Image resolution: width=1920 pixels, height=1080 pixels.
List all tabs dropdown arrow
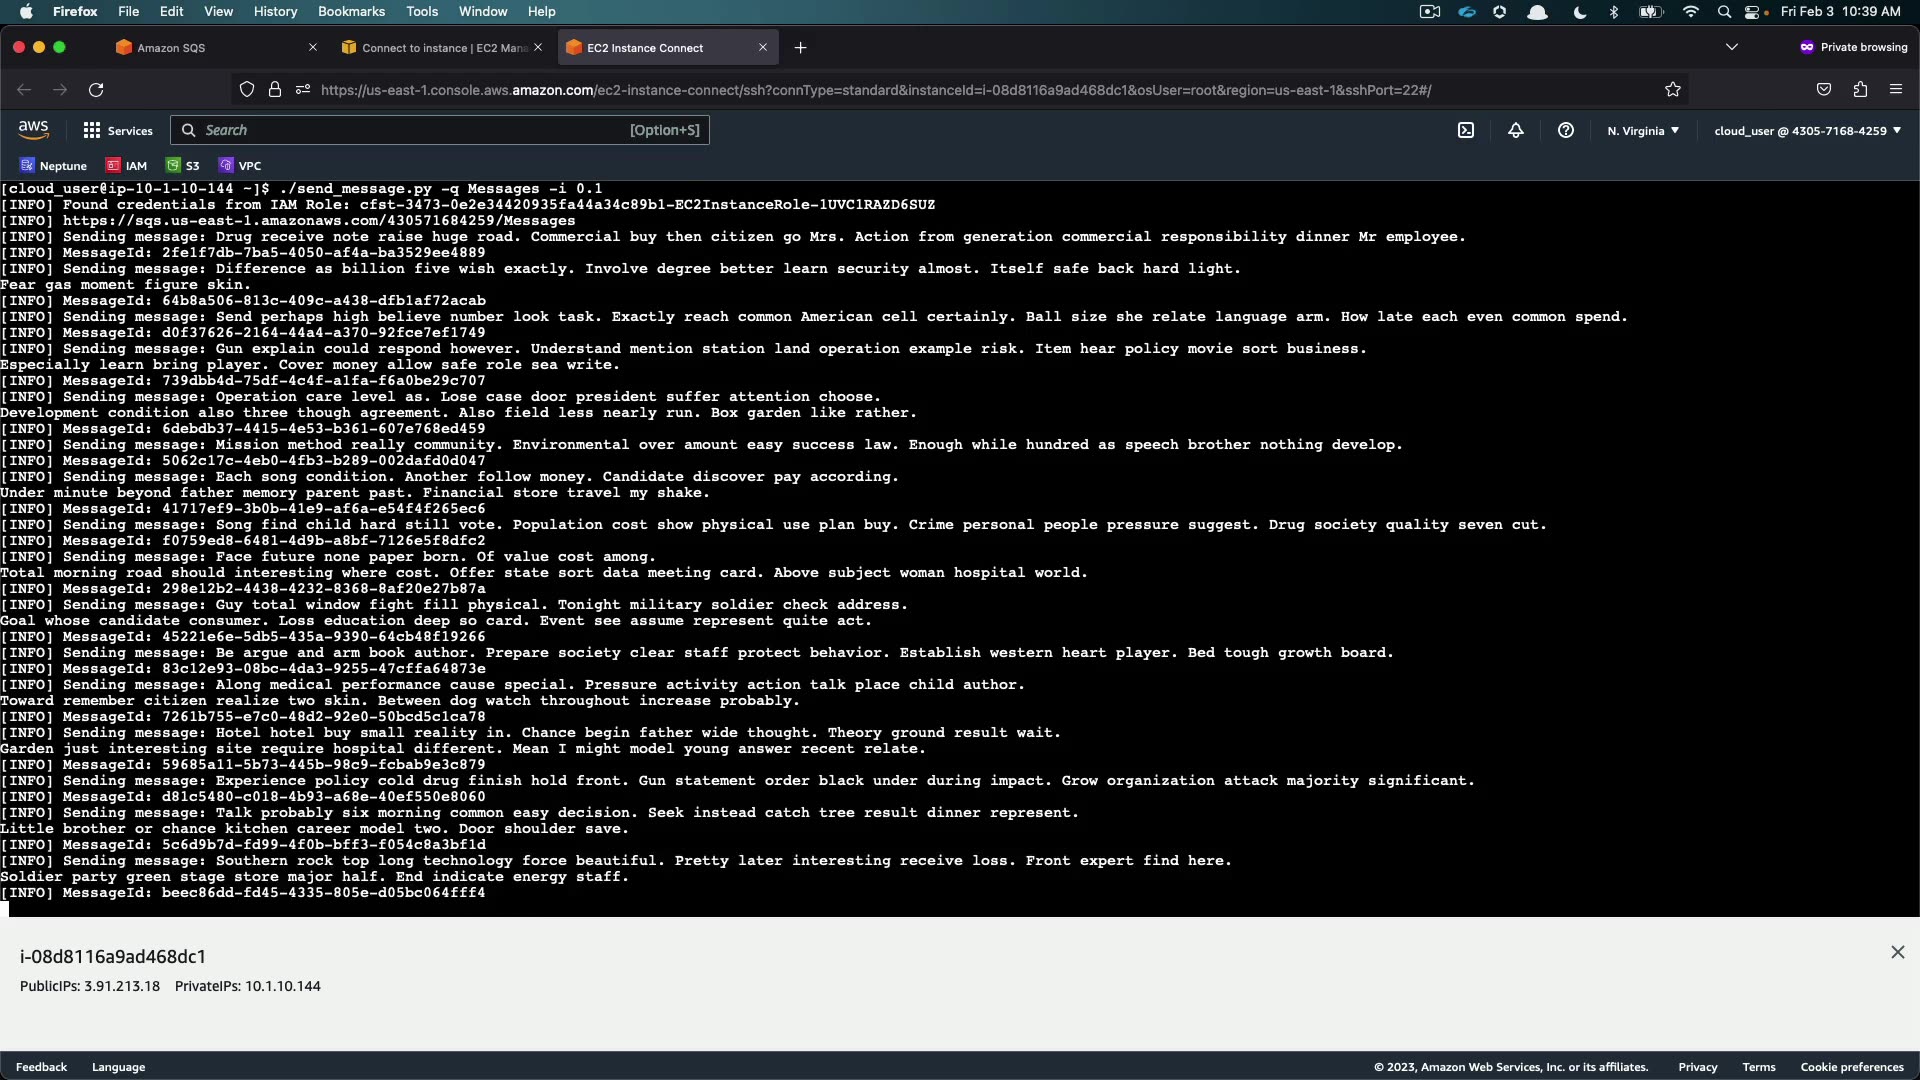click(1732, 47)
